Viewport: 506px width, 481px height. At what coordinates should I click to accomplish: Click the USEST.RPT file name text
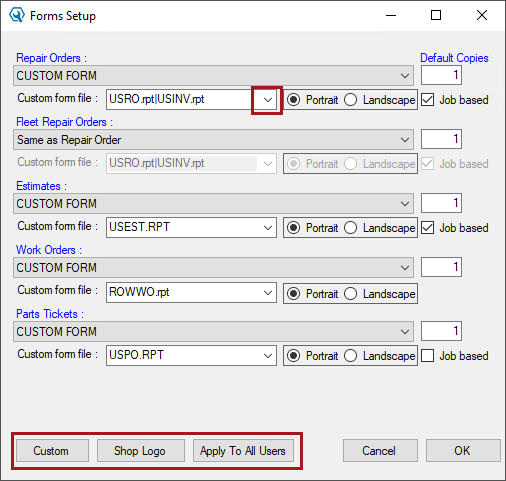tap(140, 227)
